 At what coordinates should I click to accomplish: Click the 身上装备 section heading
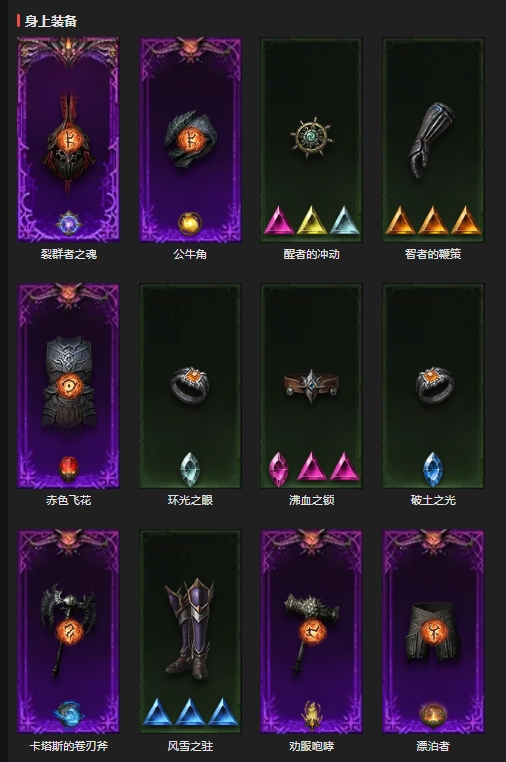coord(51,21)
